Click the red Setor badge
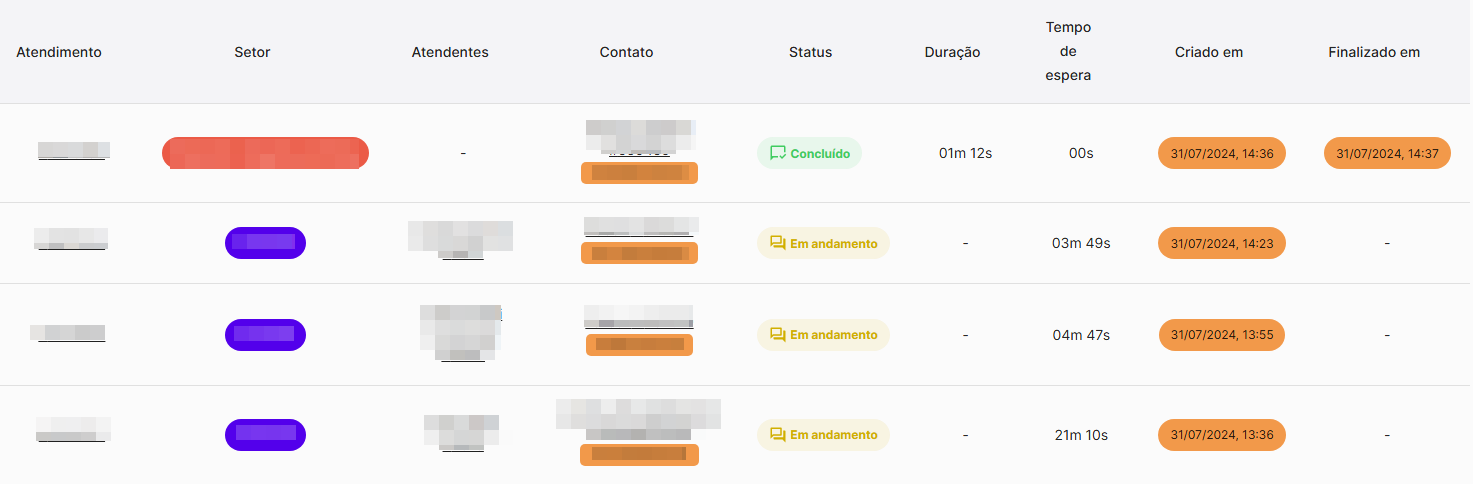Image resolution: width=1473 pixels, height=484 pixels. pyautogui.click(x=265, y=153)
